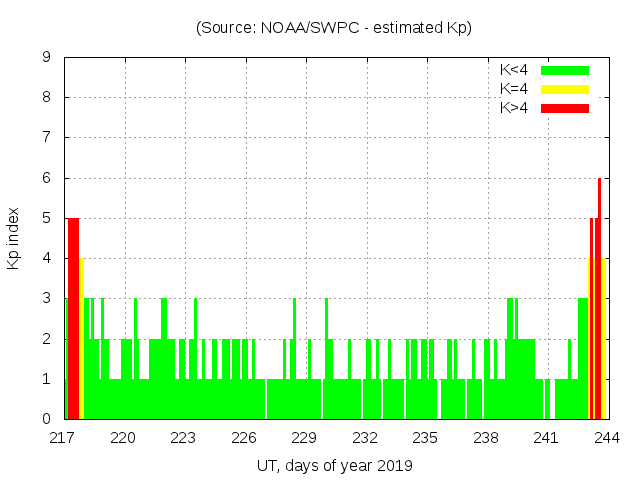Click the green K<4 legend swatch

[x=565, y=70]
